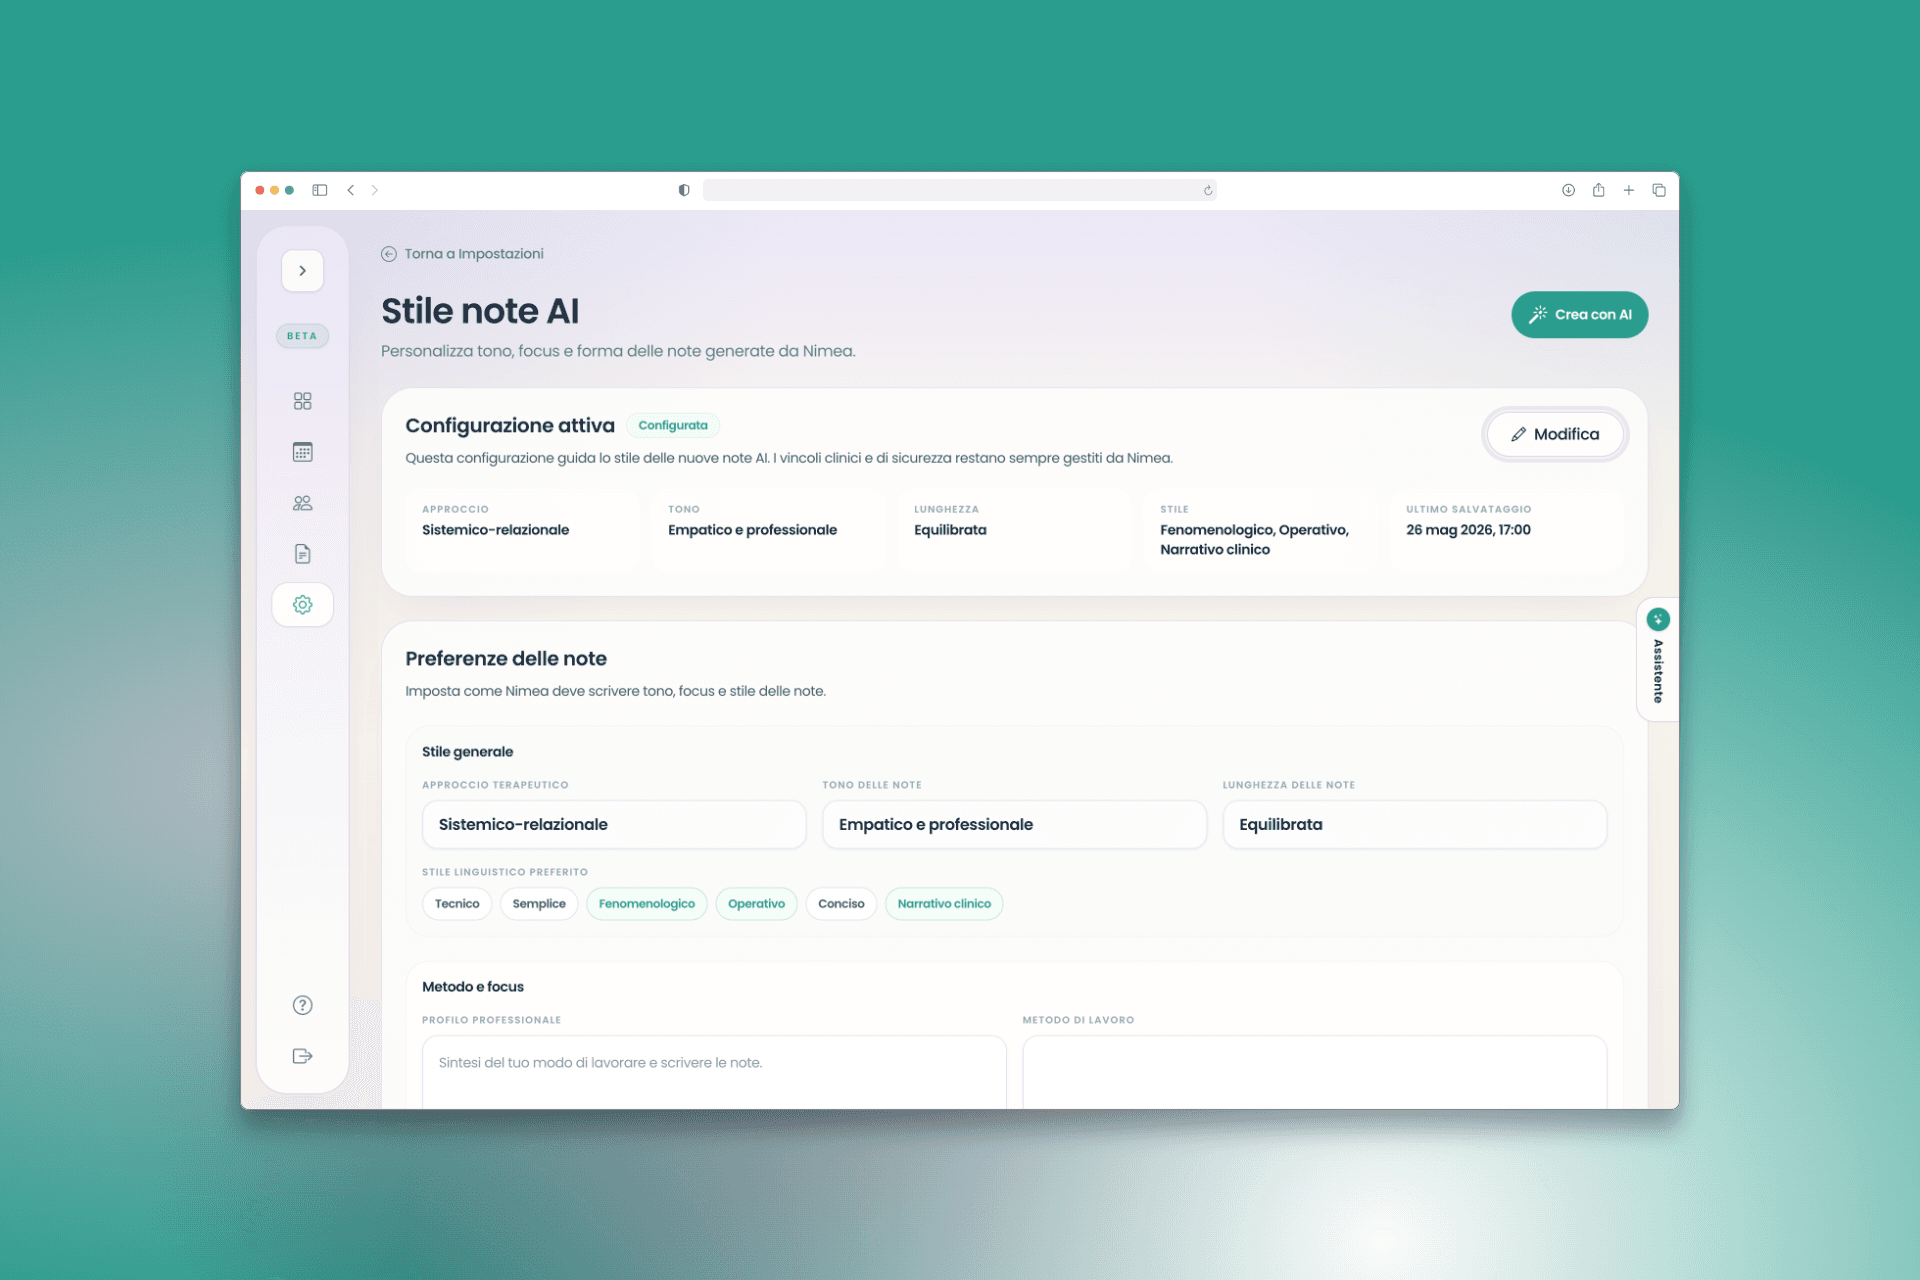This screenshot has height=1280, width=1920.
Task: Click into the Profilo professionale text area
Action: pos(714,1072)
